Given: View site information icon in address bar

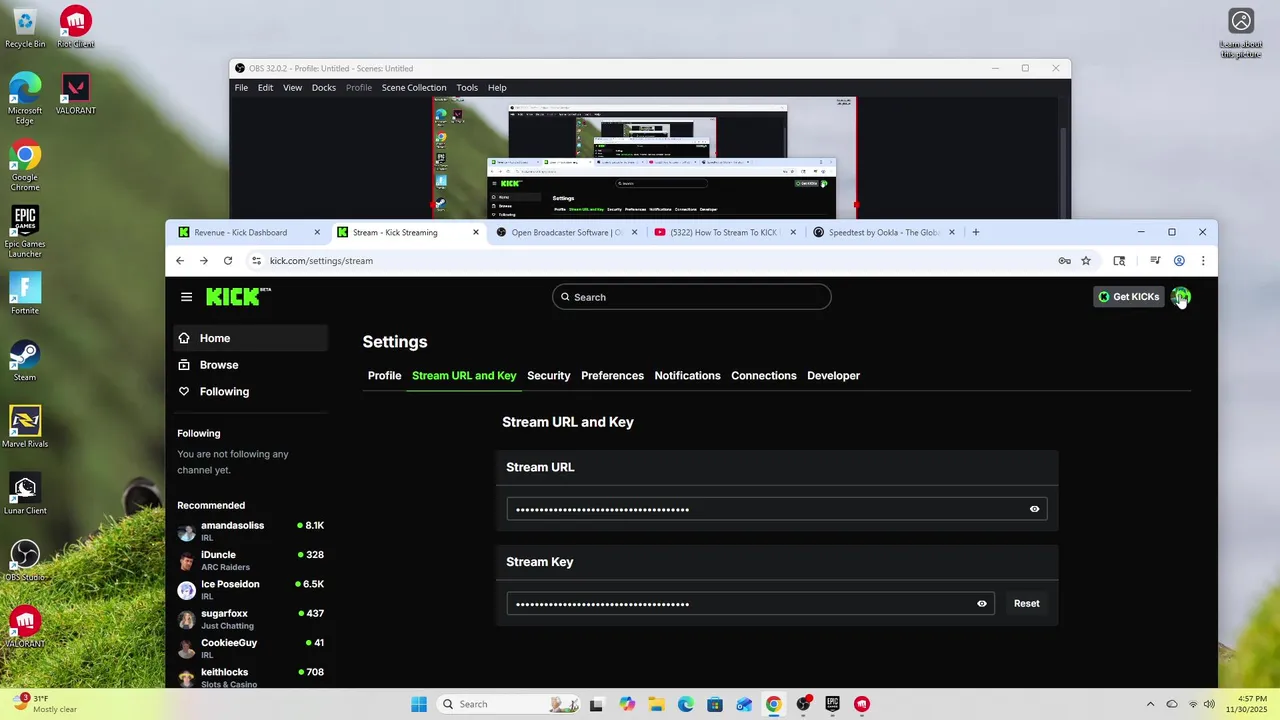Looking at the screenshot, I should (x=256, y=261).
